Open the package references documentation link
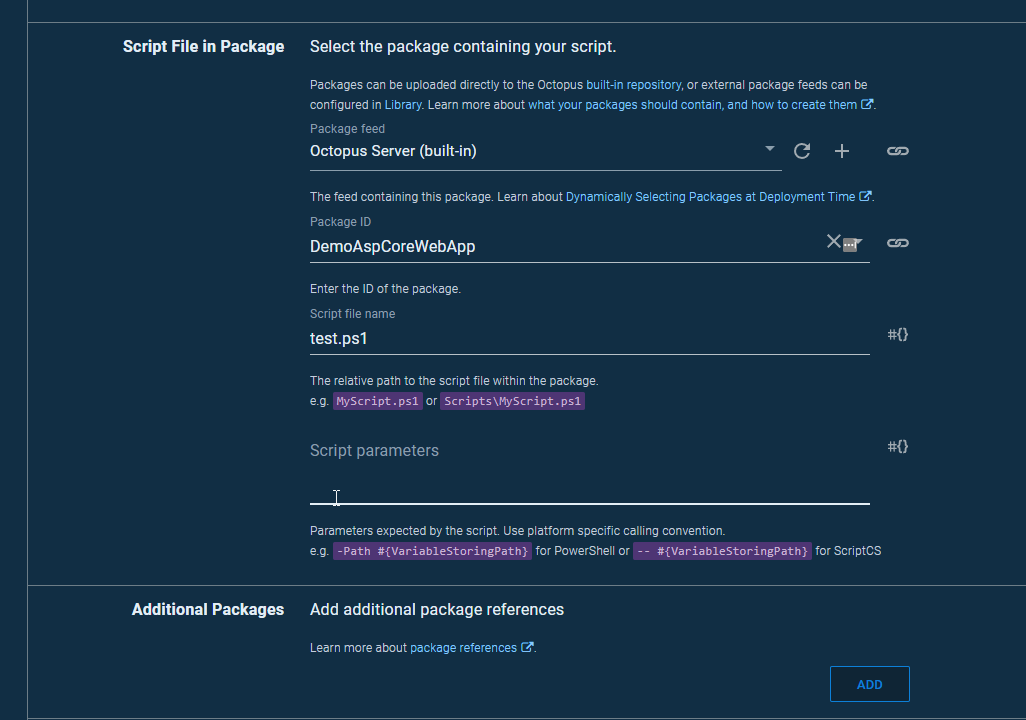The height and width of the screenshot is (720, 1026). (x=464, y=647)
